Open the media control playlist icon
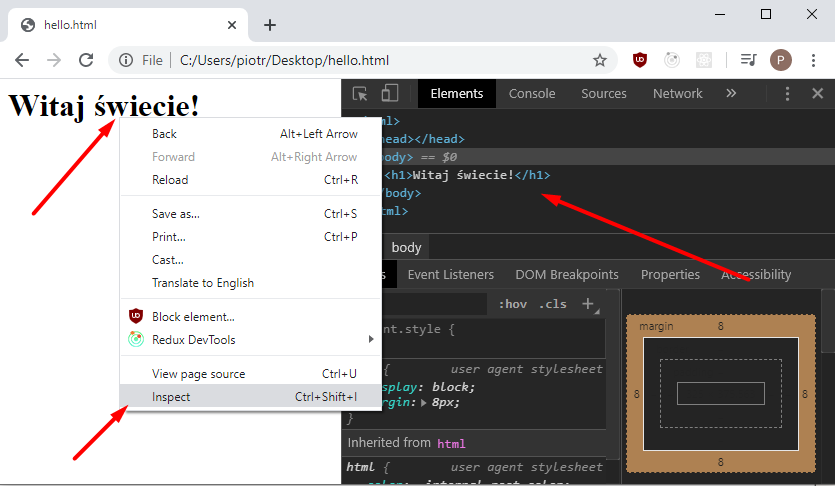This screenshot has height=486, width=835. click(749, 60)
